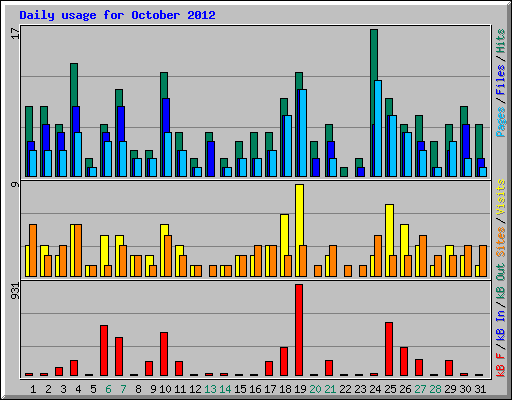Select x-axis day label 9

(153, 389)
